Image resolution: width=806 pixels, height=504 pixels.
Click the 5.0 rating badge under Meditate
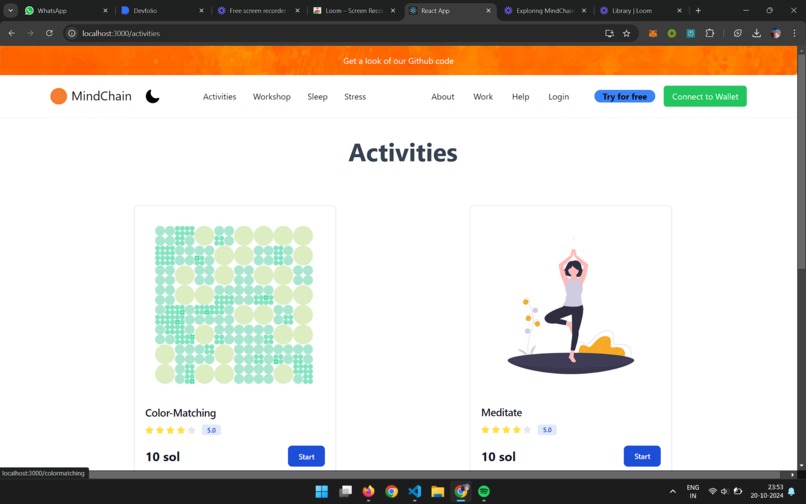pos(547,429)
